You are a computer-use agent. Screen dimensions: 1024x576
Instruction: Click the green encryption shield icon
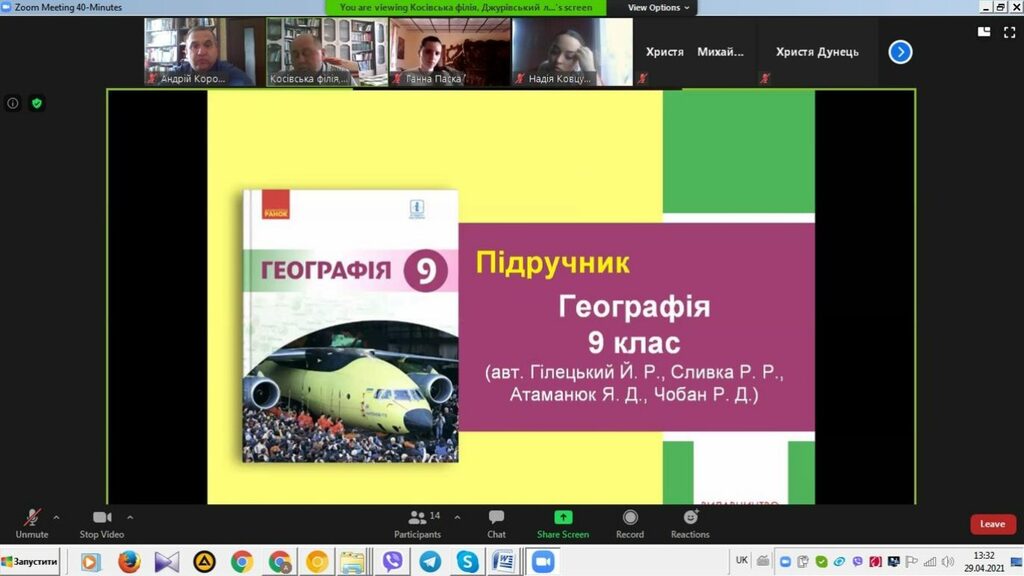tap(37, 103)
